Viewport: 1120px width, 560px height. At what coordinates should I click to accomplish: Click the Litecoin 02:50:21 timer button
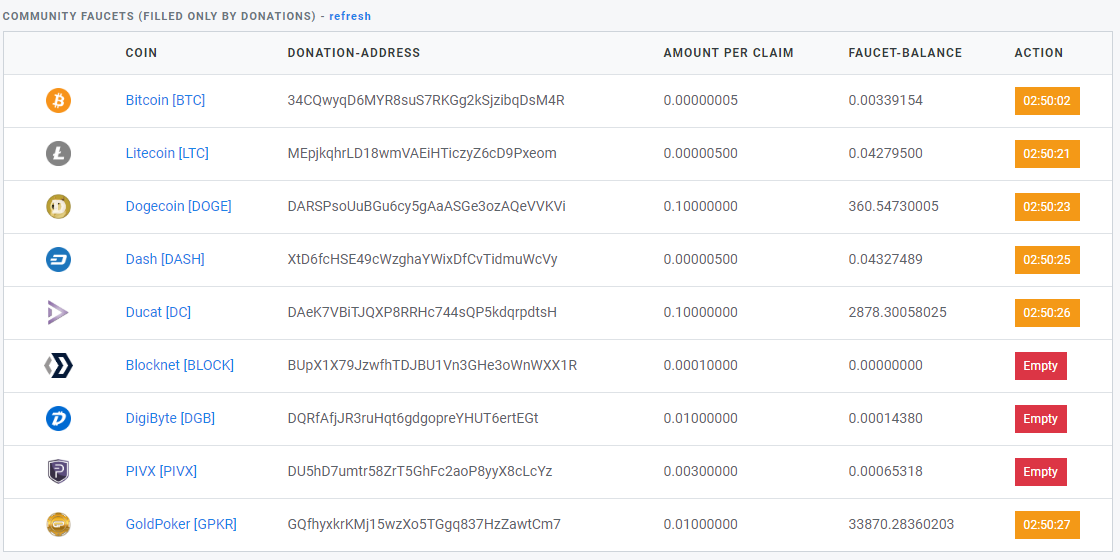(1047, 154)
